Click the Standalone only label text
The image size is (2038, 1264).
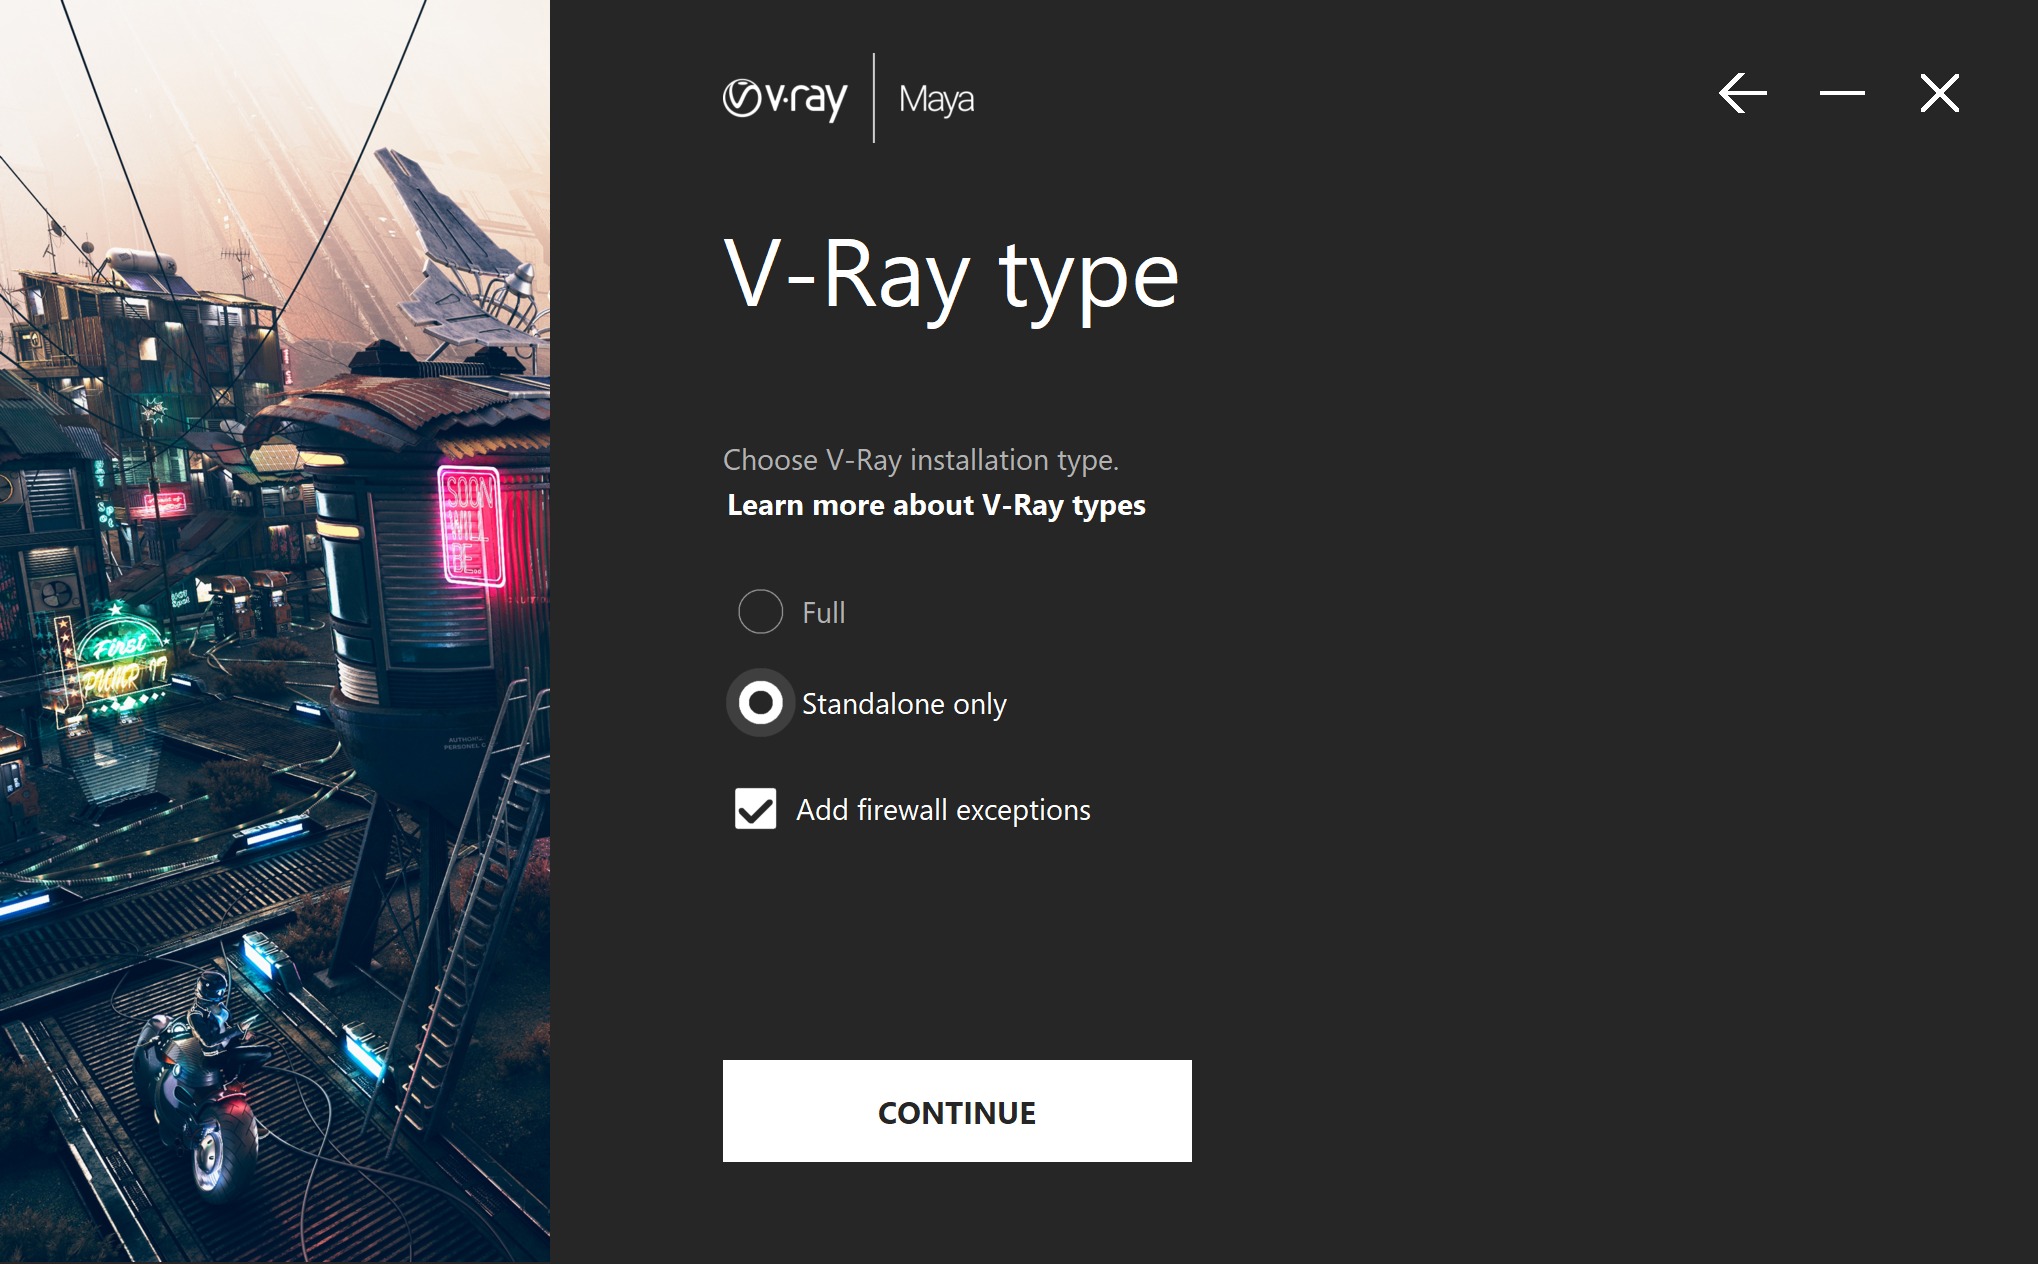click(904, 704)
